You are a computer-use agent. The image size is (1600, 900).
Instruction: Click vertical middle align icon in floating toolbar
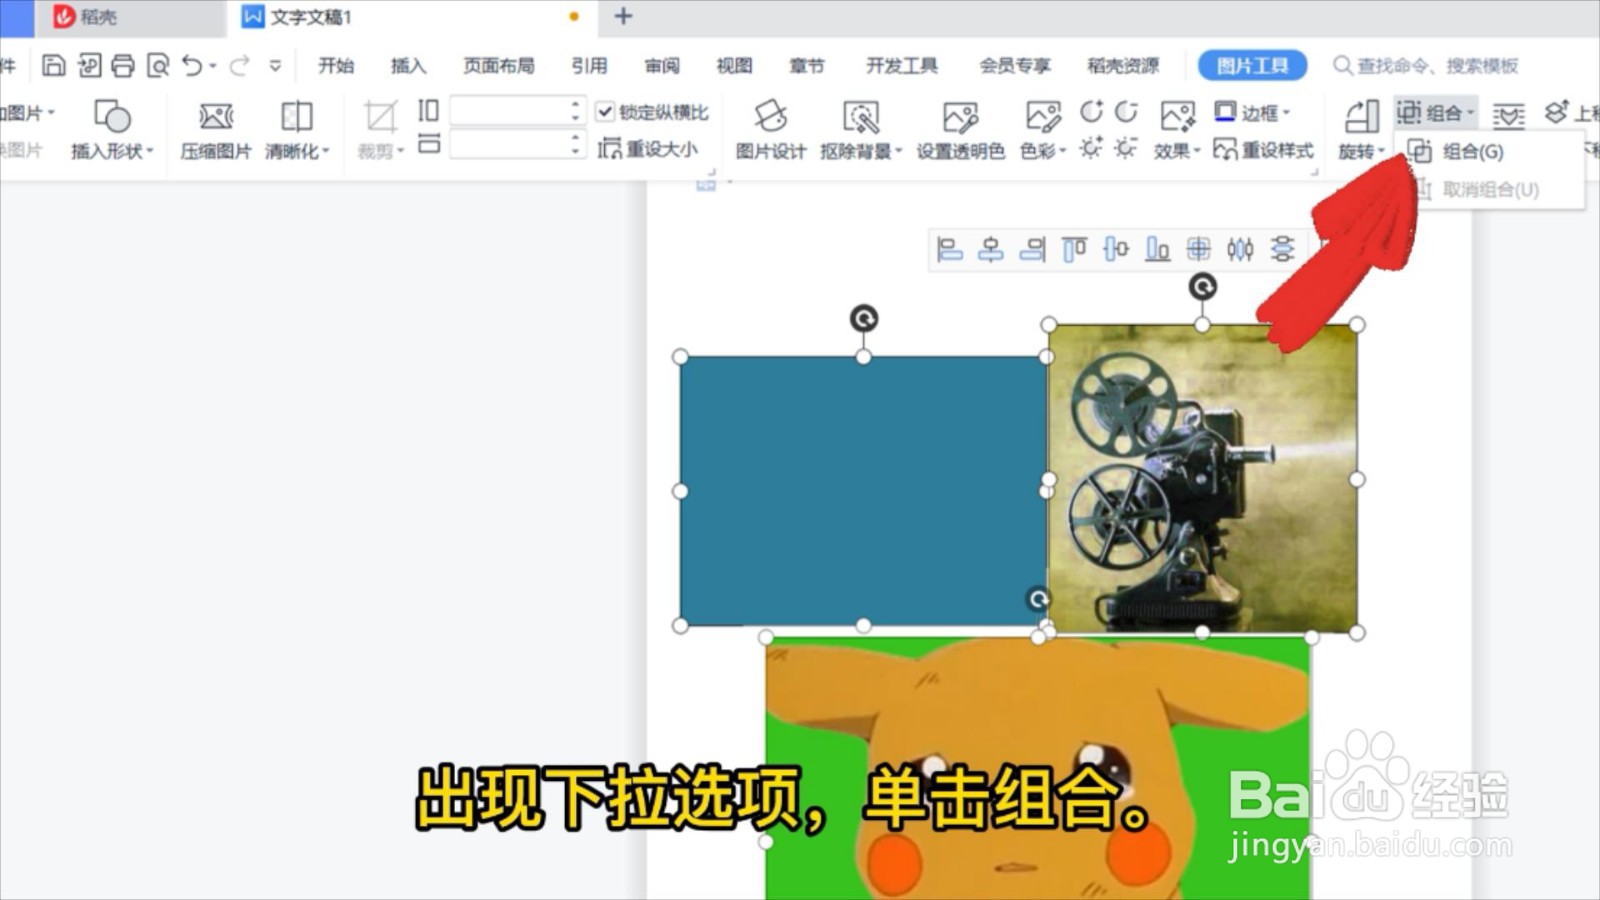pyautogui.click(x=1116, y=249)
